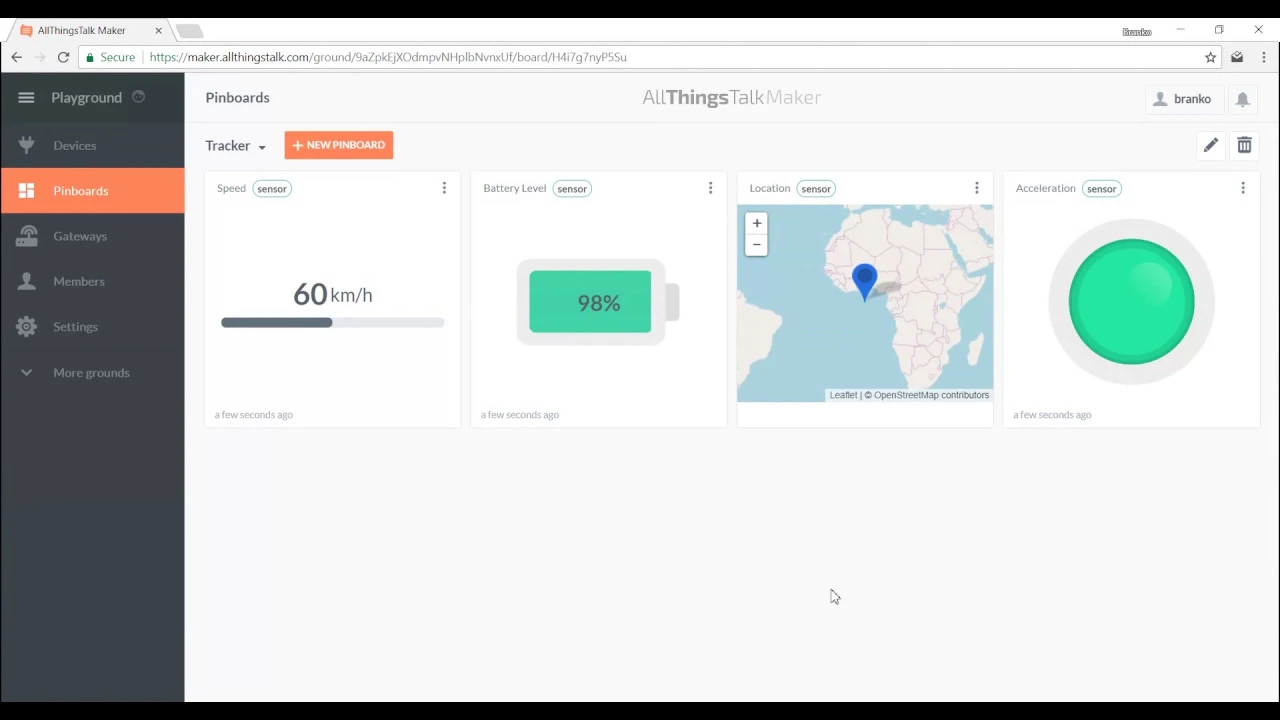
Task: Open the Tracker pinboard dropdown
Action: [236, 146]
